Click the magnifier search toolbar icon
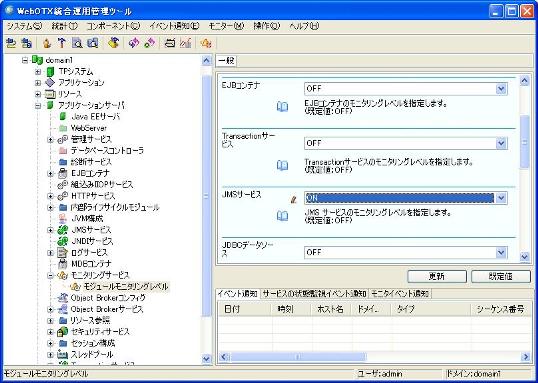 pos(77,43)
